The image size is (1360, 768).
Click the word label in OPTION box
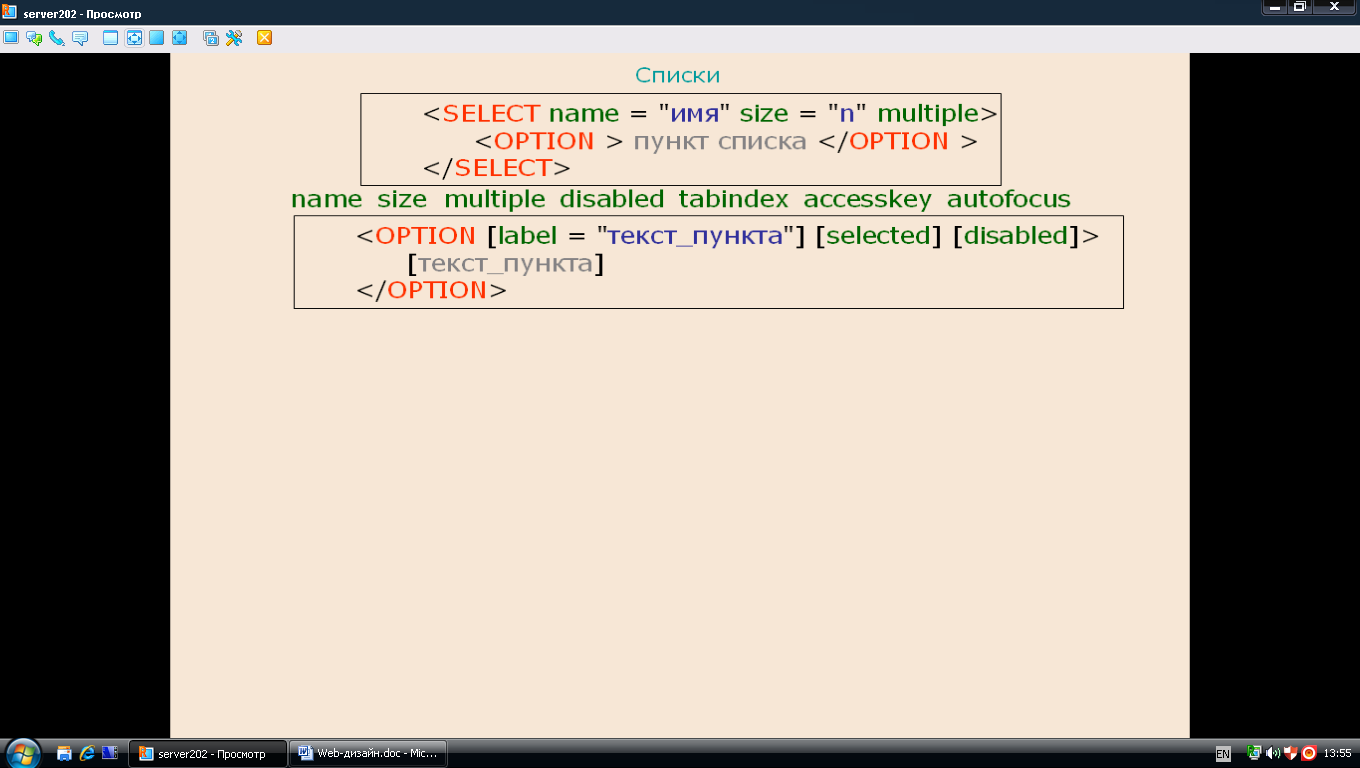click(x=529, y=235)
